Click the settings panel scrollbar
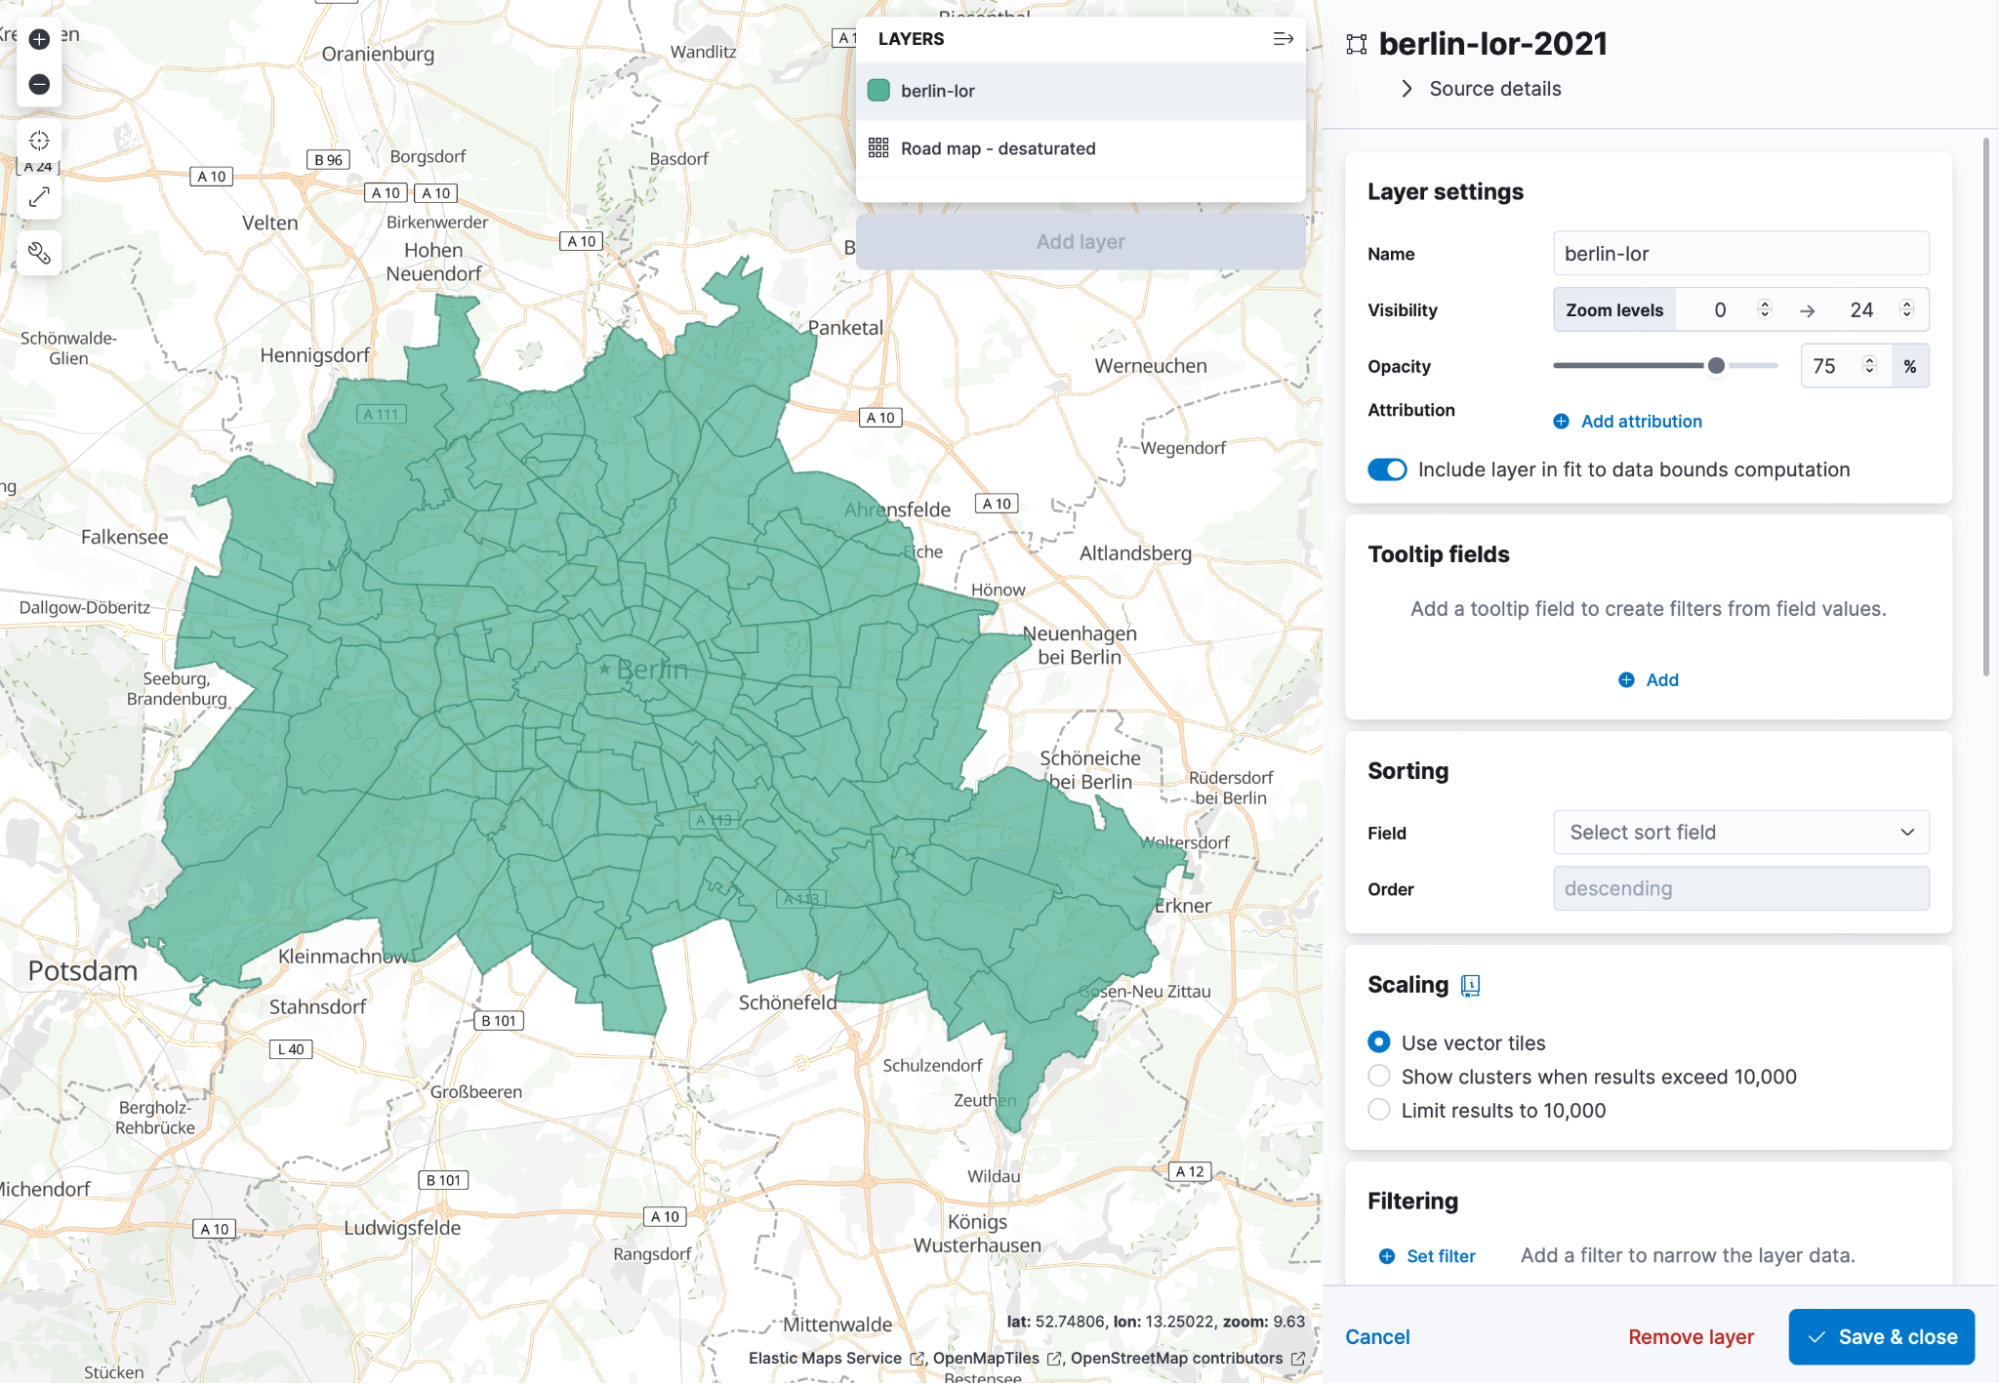The height and width of the screenshot is (1384, 1999). (x=1986, y=406)
